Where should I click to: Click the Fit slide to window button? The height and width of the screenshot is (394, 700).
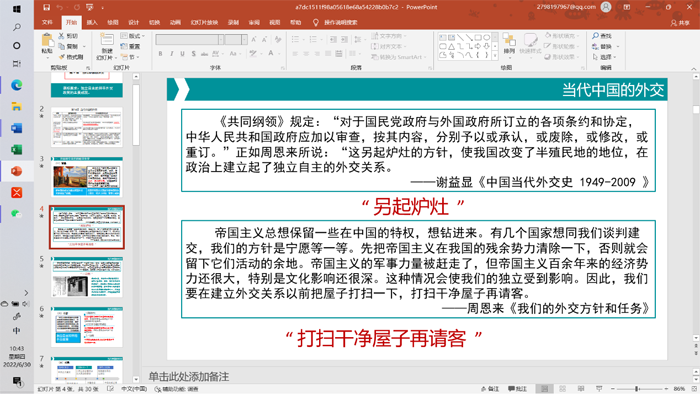tap(694, 389)
